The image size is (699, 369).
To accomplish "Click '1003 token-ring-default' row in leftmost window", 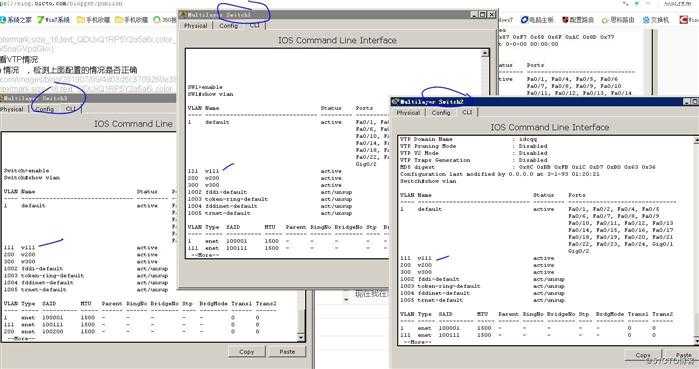I will click(86, 275).
